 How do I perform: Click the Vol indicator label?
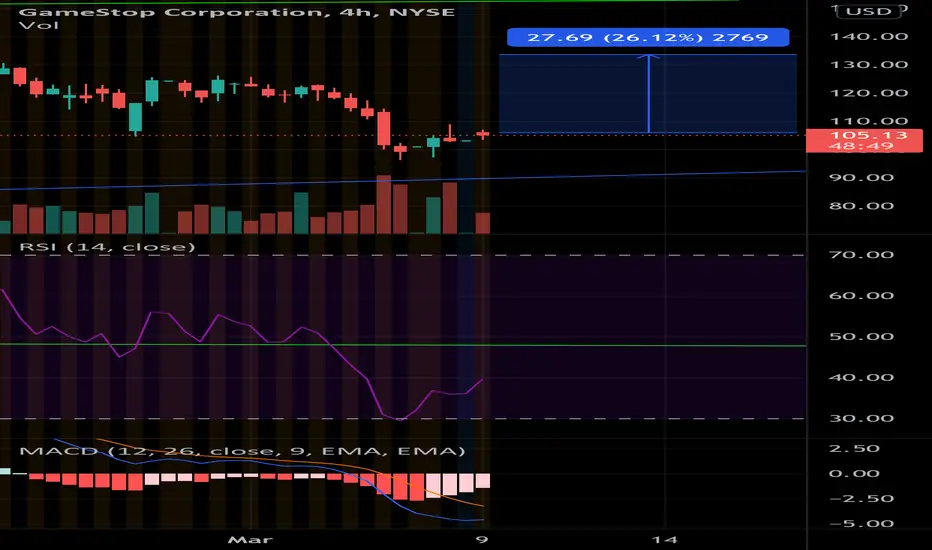click(x=39, y=25)
